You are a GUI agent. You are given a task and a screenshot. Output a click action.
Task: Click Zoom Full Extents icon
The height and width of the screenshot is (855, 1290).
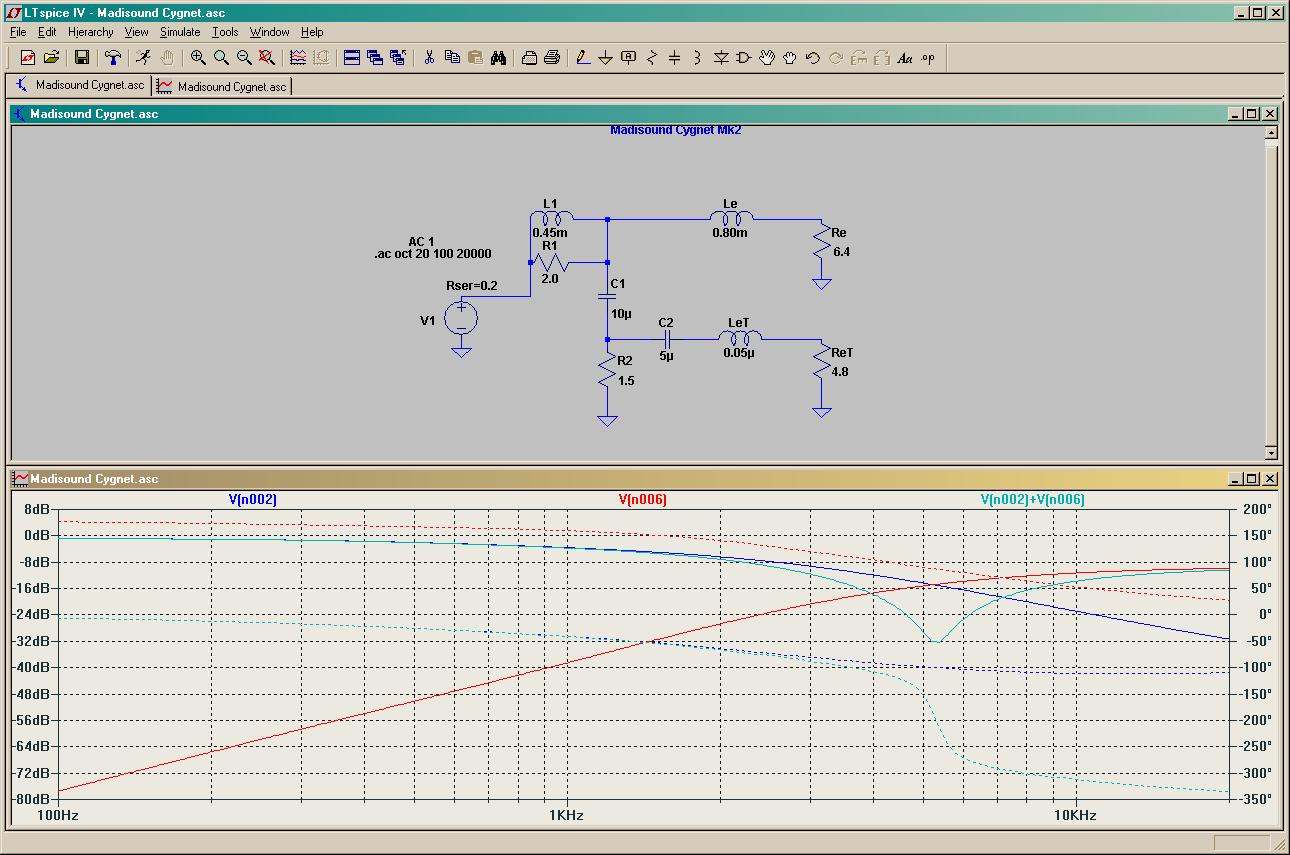[267, 58]
